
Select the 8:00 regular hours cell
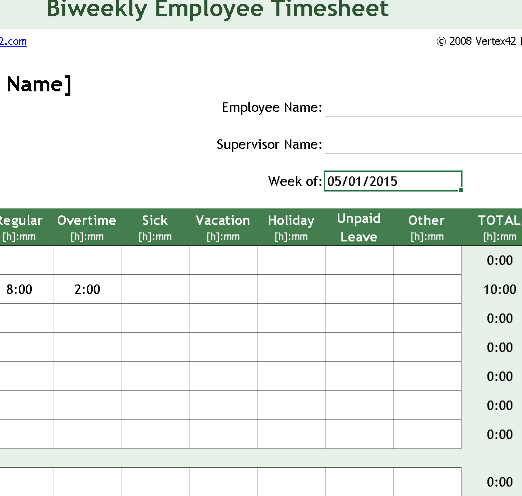(26, 289)
